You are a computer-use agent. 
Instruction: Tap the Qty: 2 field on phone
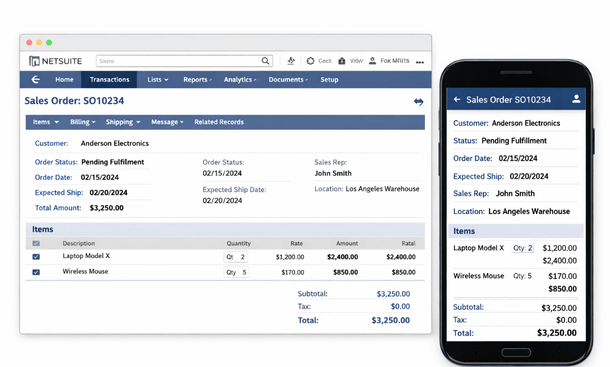[522, 248]
